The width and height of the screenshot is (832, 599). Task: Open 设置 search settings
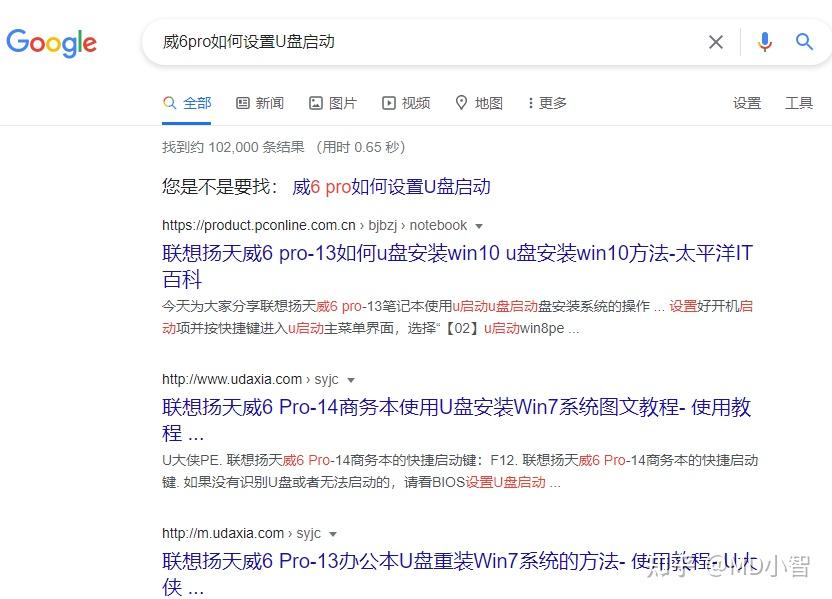(x=747, y=103)
